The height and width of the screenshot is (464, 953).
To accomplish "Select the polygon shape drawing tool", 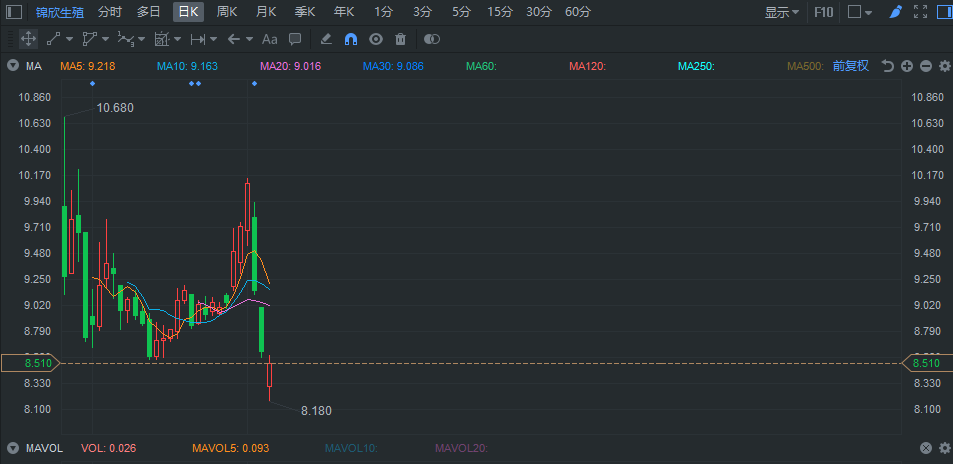I will coord(89,39).
